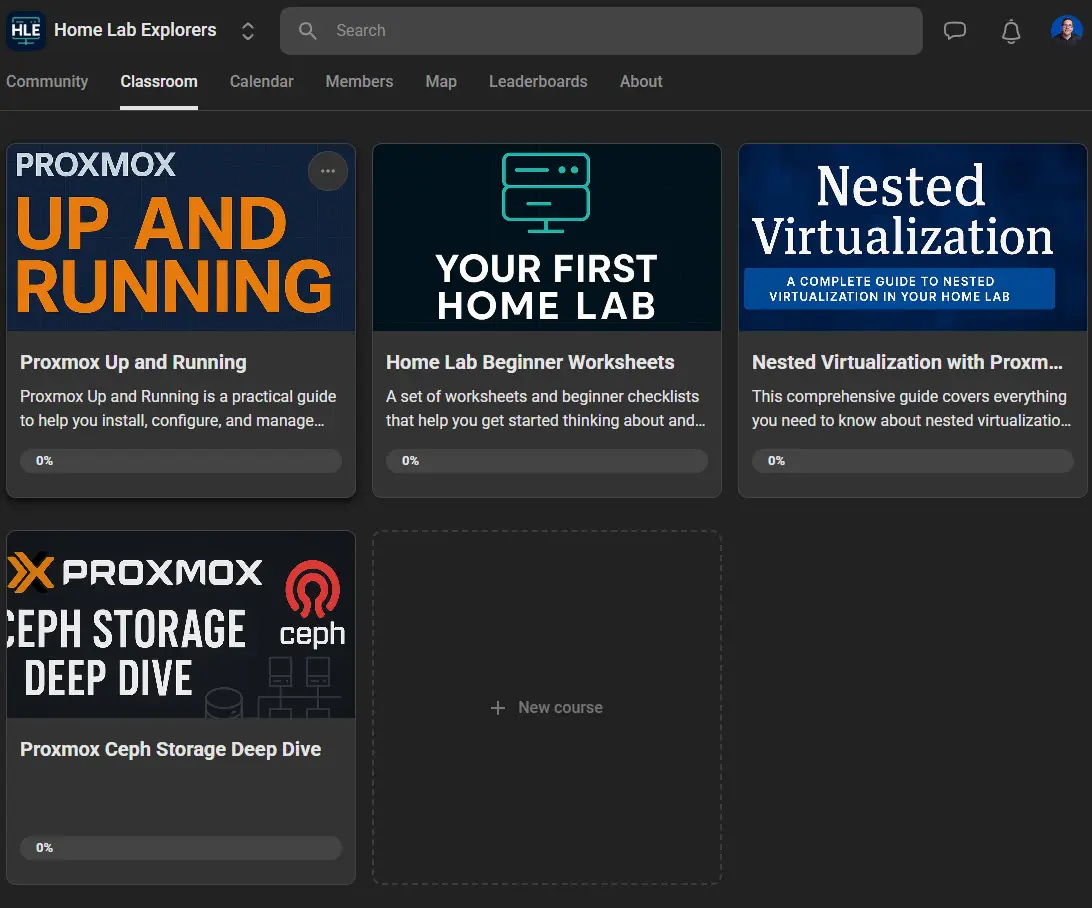Open the Ceph Storage Deep Dive thumbnail

[181, 625]
